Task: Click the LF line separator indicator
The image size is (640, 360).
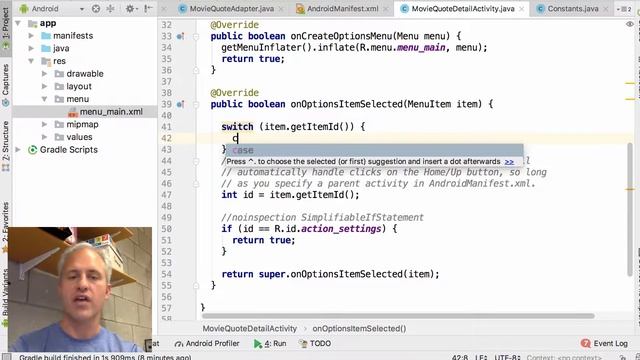Action: pos(481,357)
